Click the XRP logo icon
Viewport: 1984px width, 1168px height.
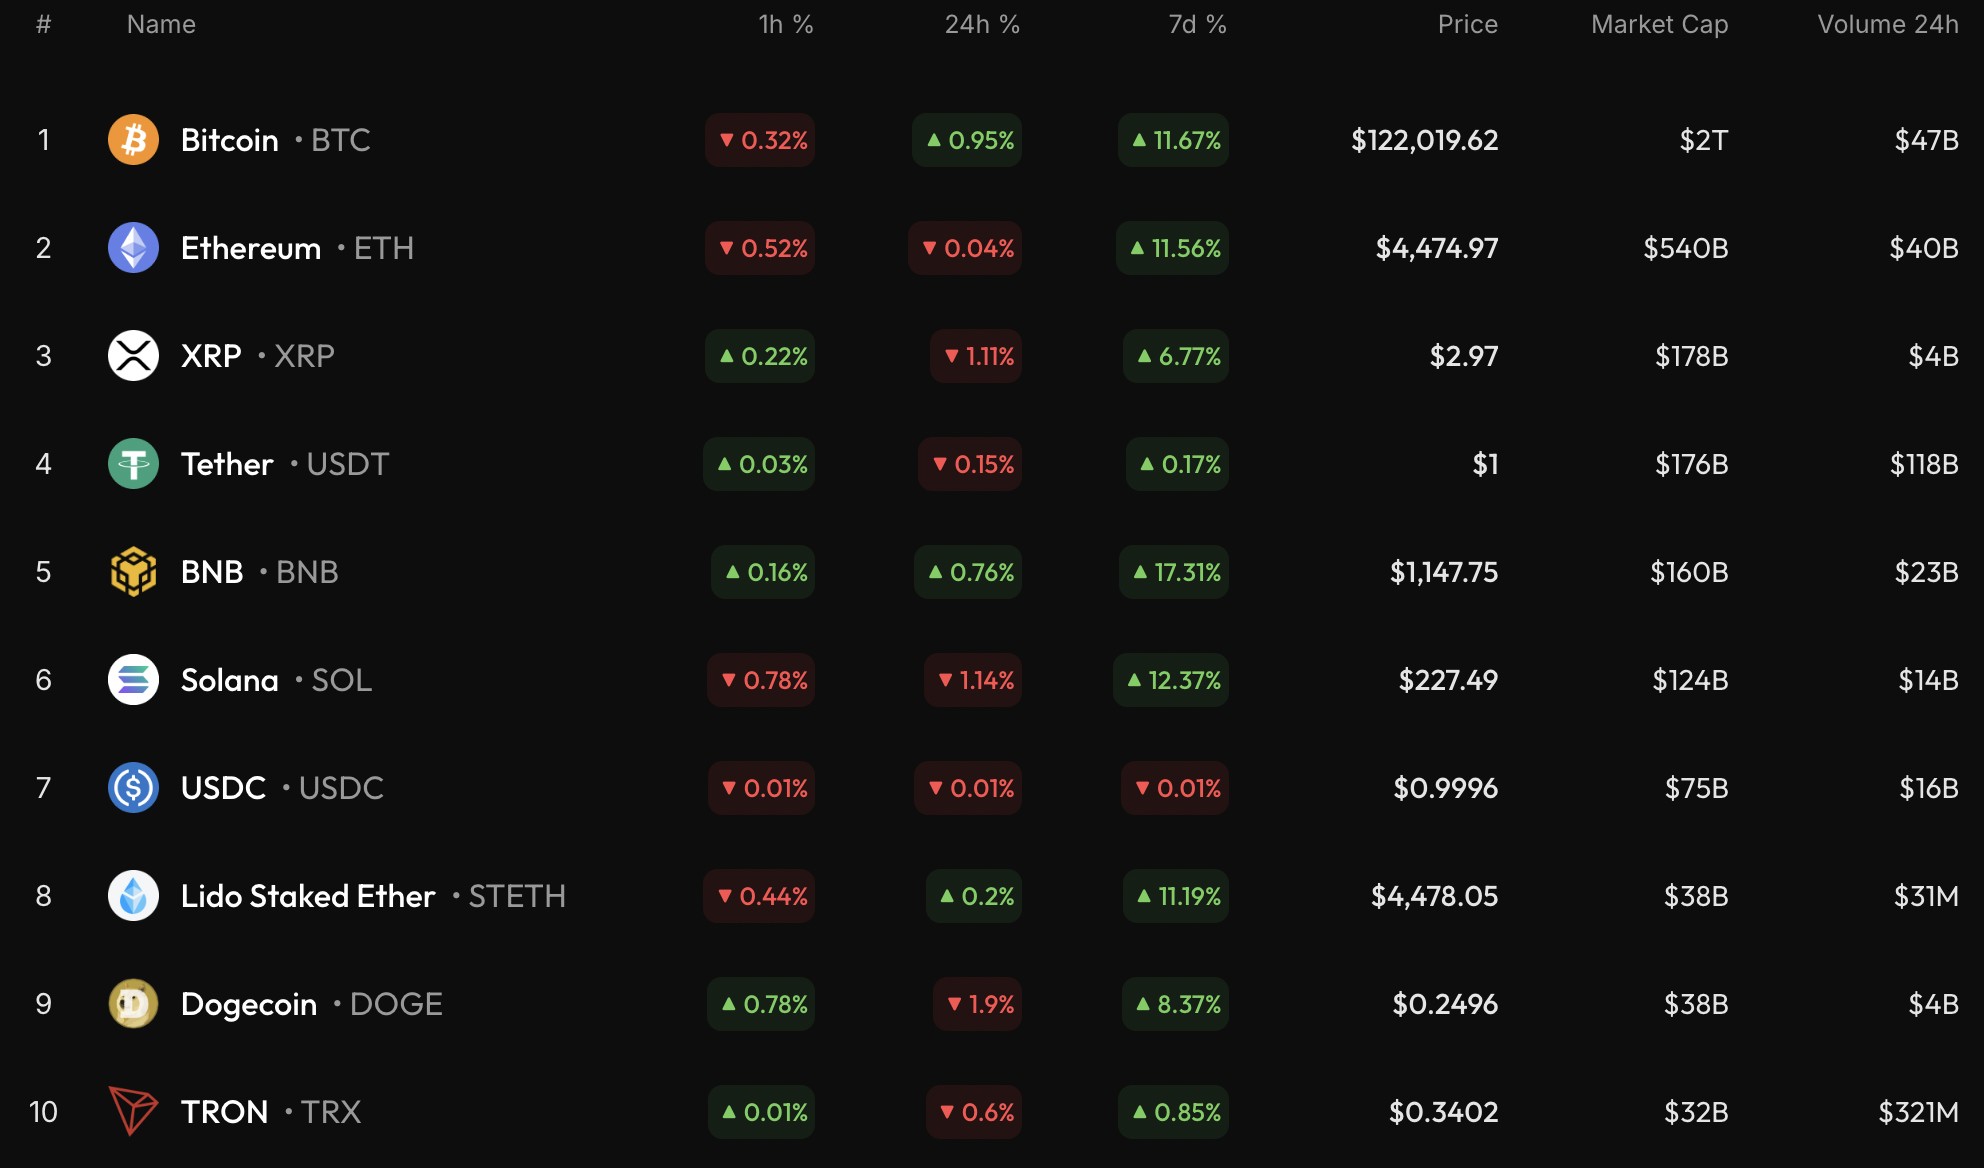point(133,356)
